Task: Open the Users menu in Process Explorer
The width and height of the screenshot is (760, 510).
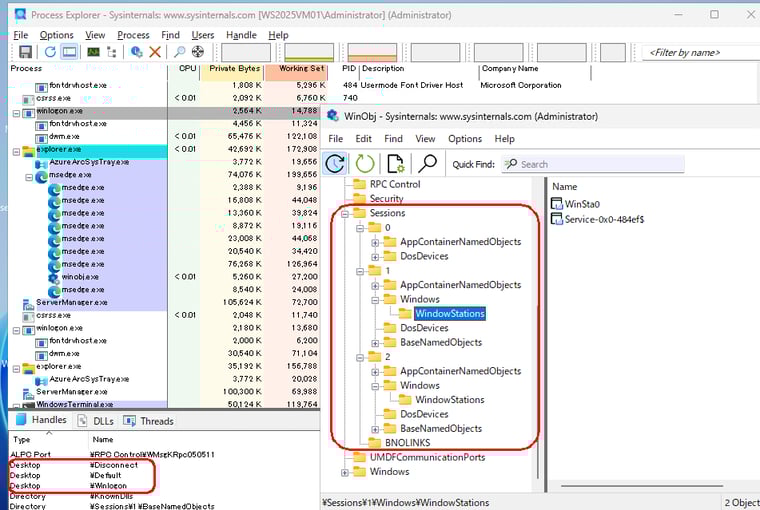Action: [203, 35]
